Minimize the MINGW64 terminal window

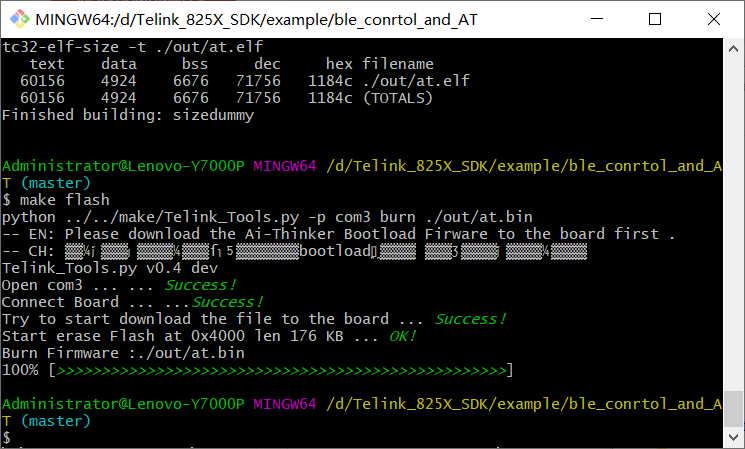597,19
